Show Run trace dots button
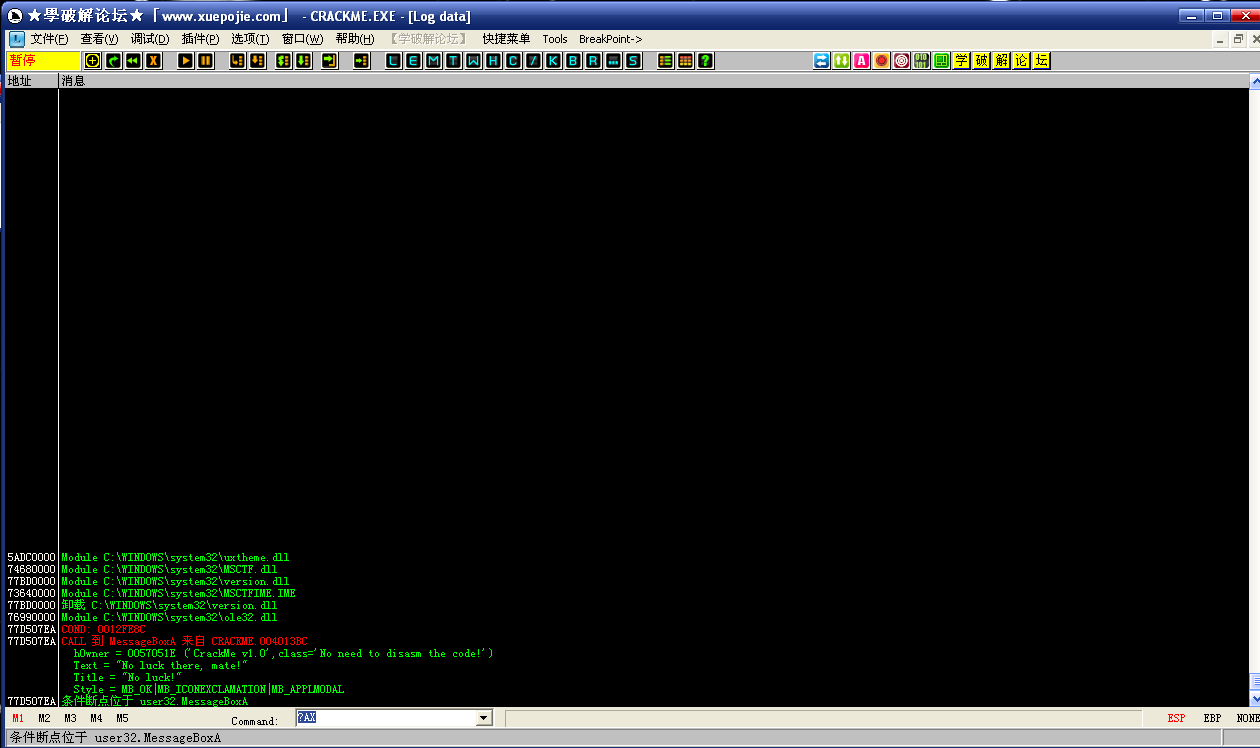This screenshot has width=1260, height=748. pyautogui.click(x=613, y=61)
